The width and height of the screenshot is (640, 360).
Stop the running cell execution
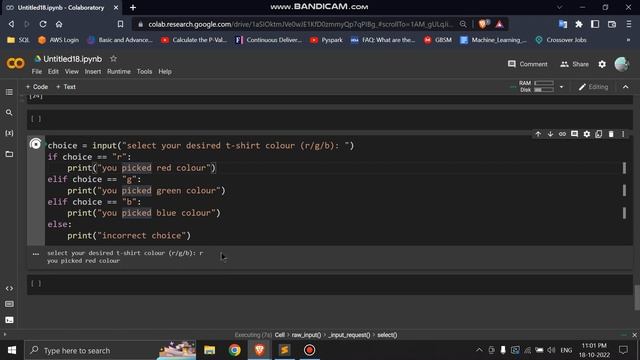36,144
